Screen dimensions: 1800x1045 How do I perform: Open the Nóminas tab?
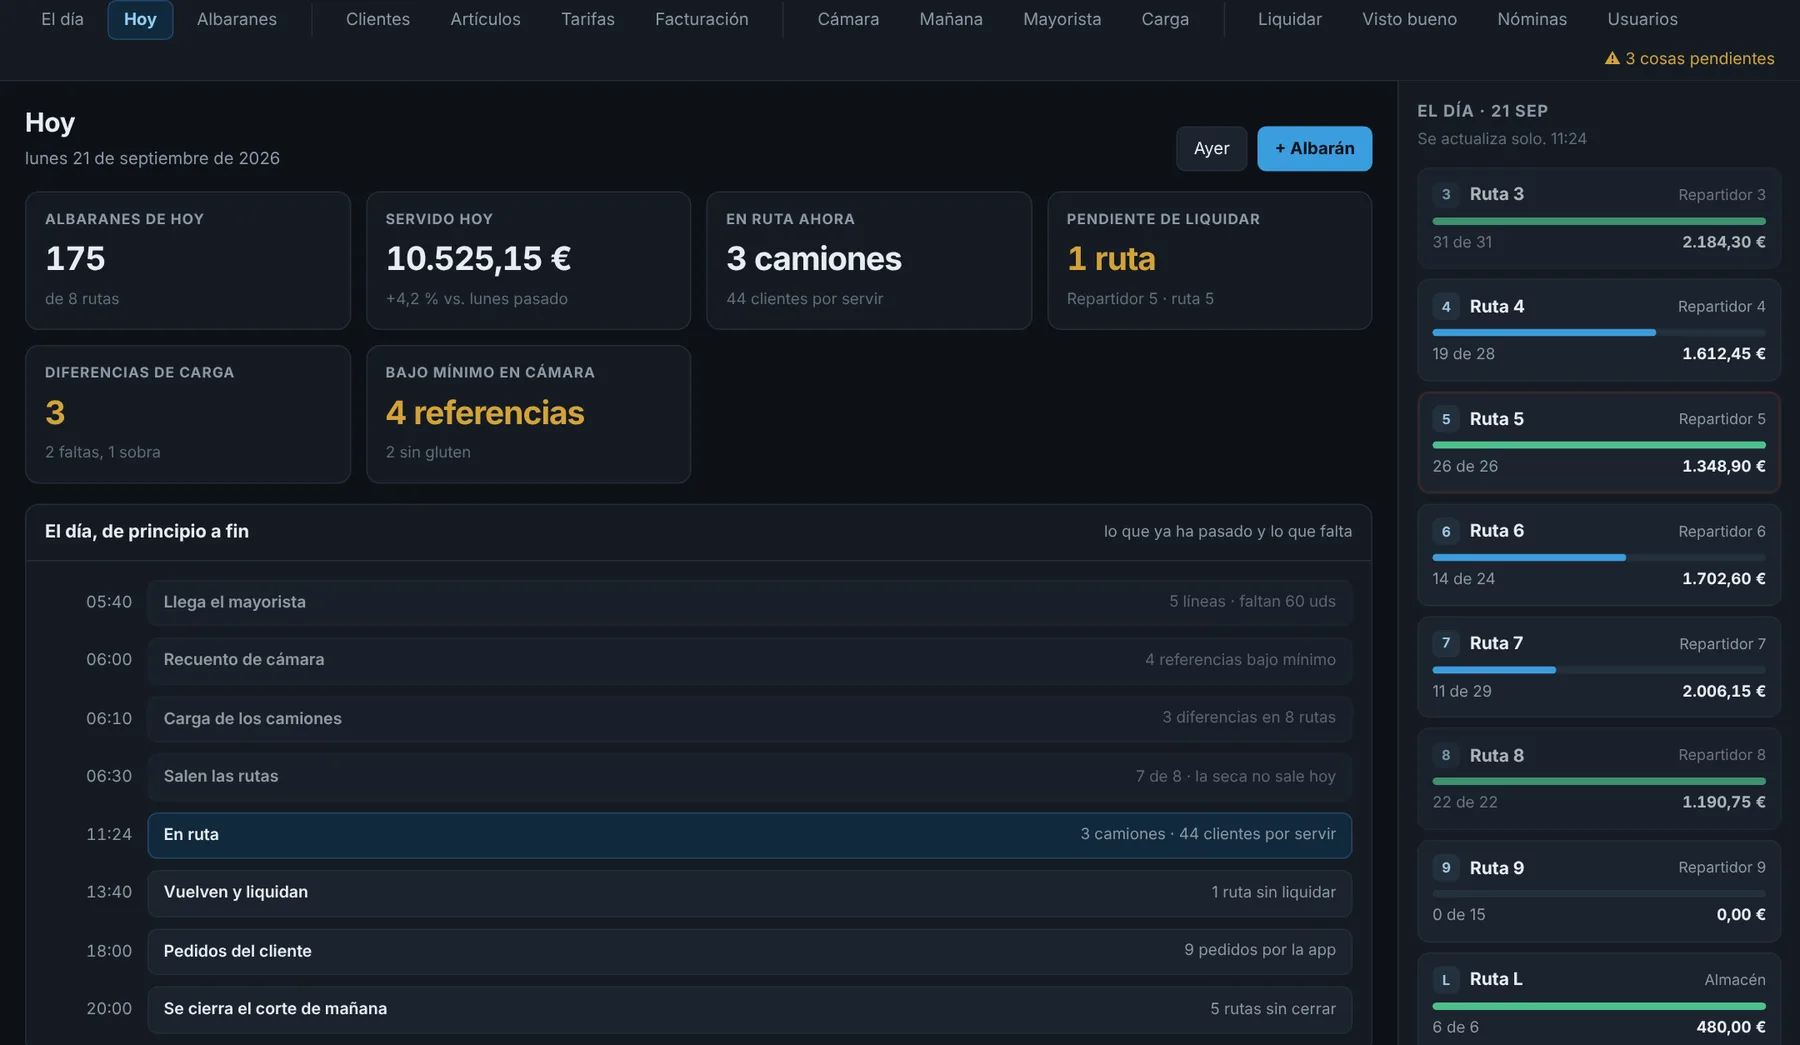[x=1532, y=19]
